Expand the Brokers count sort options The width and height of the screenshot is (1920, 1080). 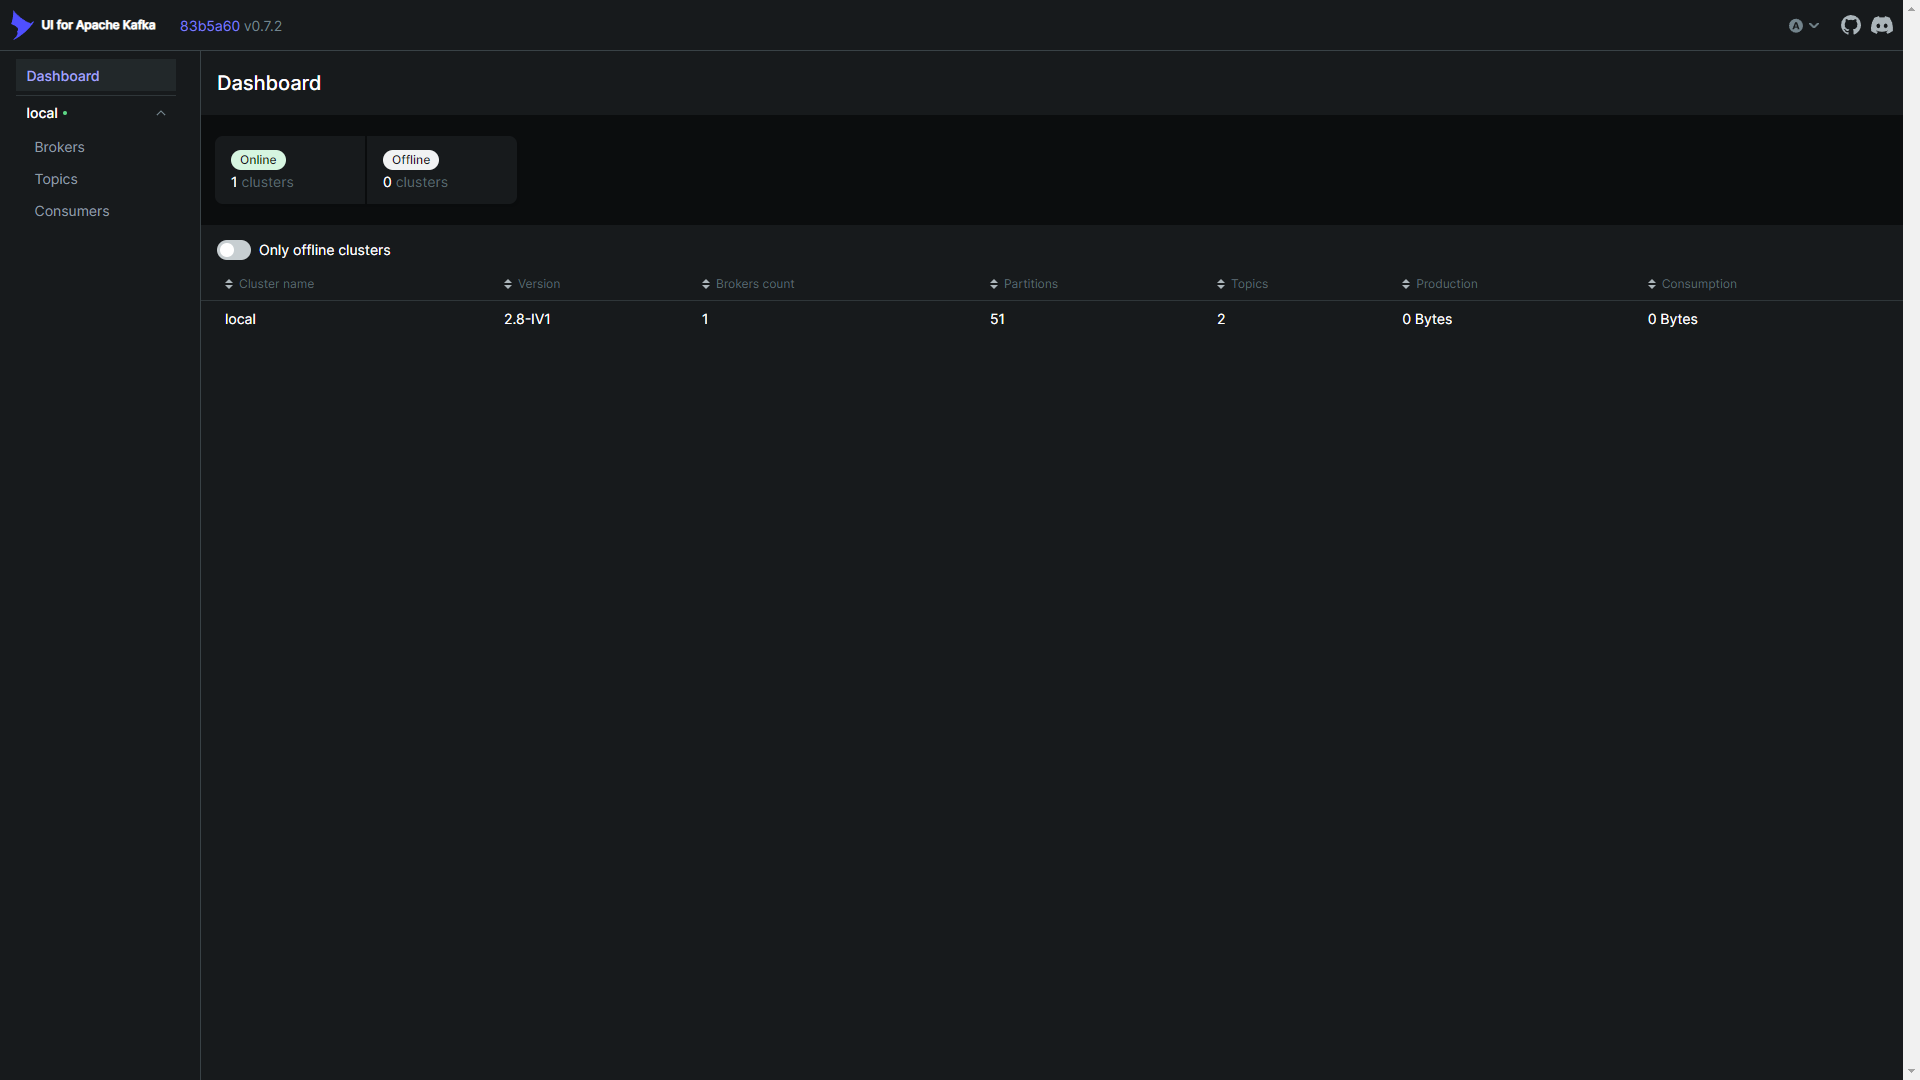click(705, 284)
